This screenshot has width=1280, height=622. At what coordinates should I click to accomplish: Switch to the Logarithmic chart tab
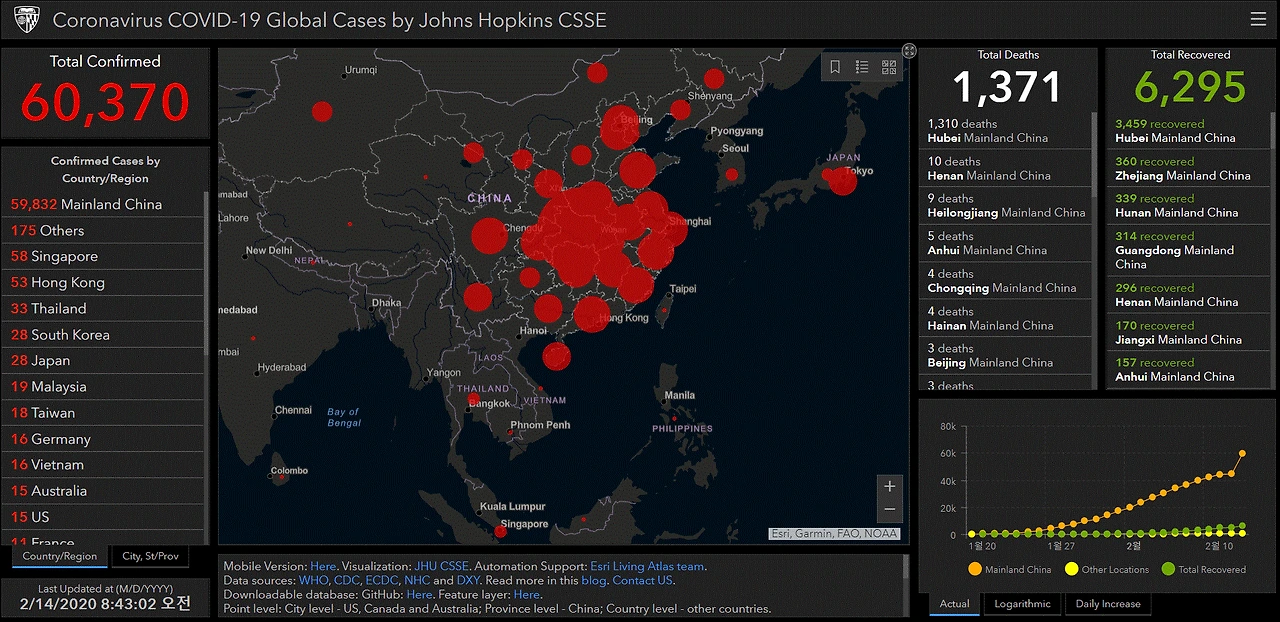[x=1022, y=604]
